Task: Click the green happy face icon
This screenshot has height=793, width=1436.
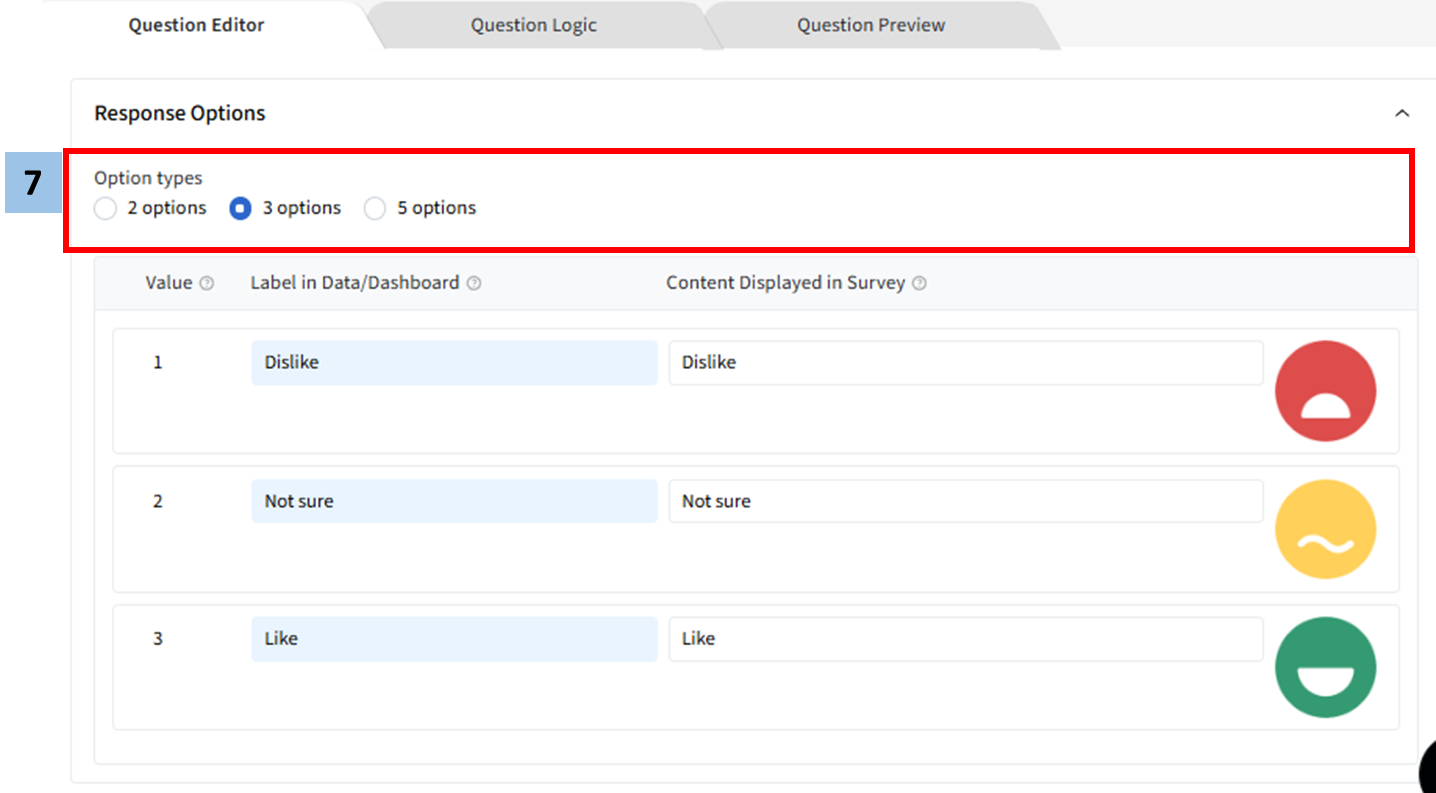Action: [x=1325, y=667]
